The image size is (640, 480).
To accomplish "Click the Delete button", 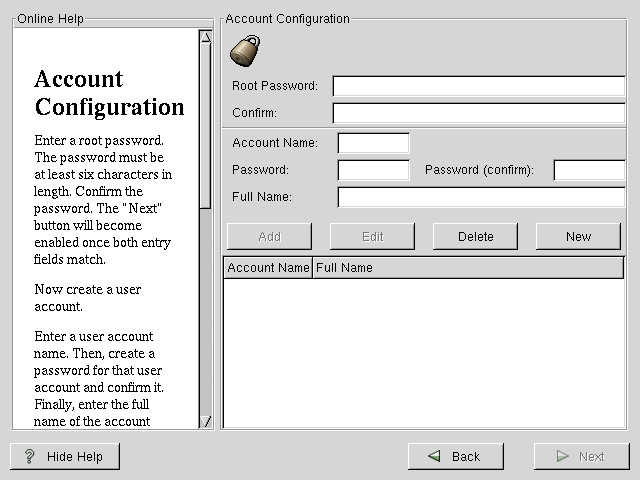I will click(x=476, y=237).
